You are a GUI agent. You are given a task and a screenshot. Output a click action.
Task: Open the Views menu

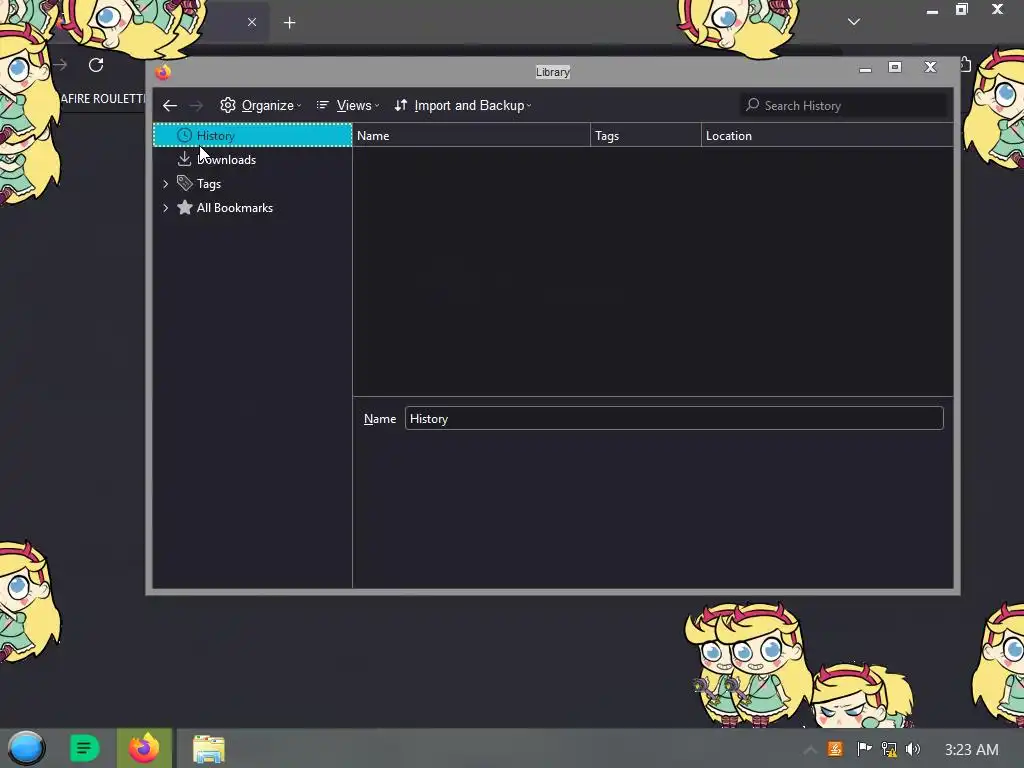tap(347, 105)
